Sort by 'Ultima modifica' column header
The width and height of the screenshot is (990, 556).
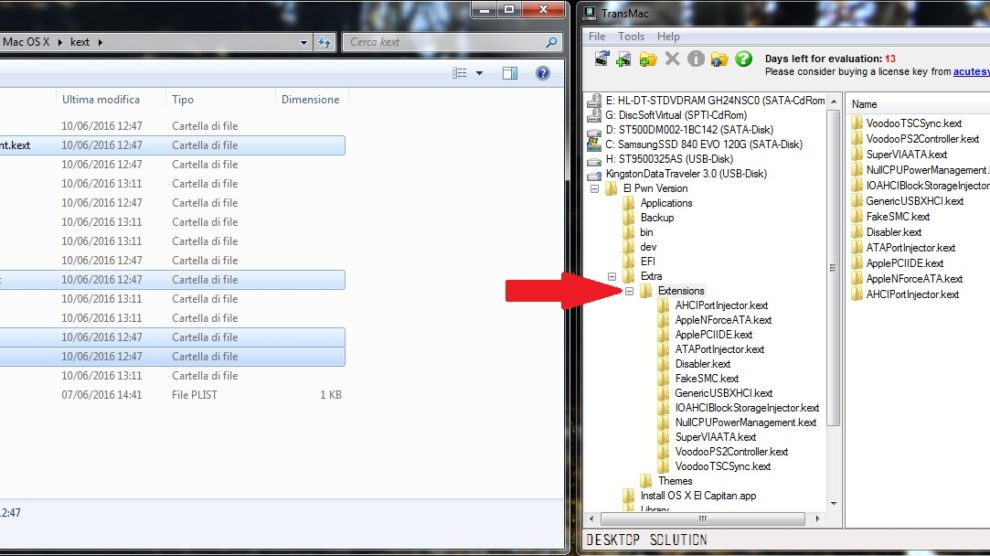pos(101,99)
